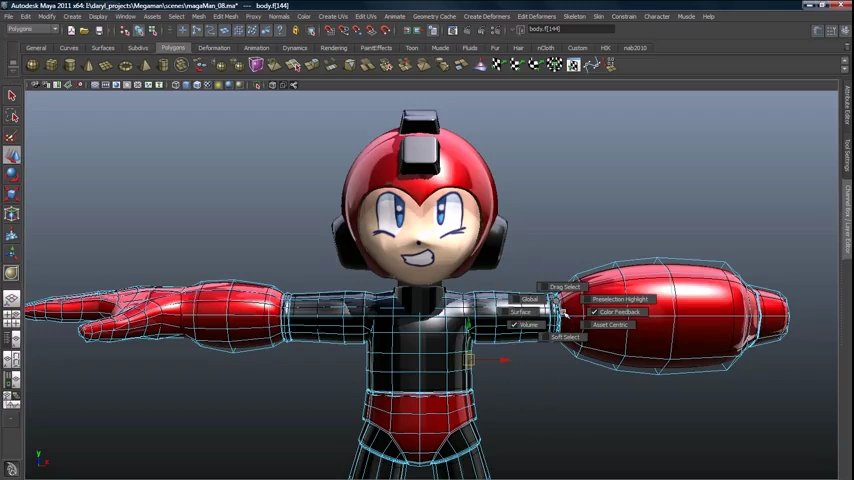Click the red translate manipulator arrow

coord(505,360)
